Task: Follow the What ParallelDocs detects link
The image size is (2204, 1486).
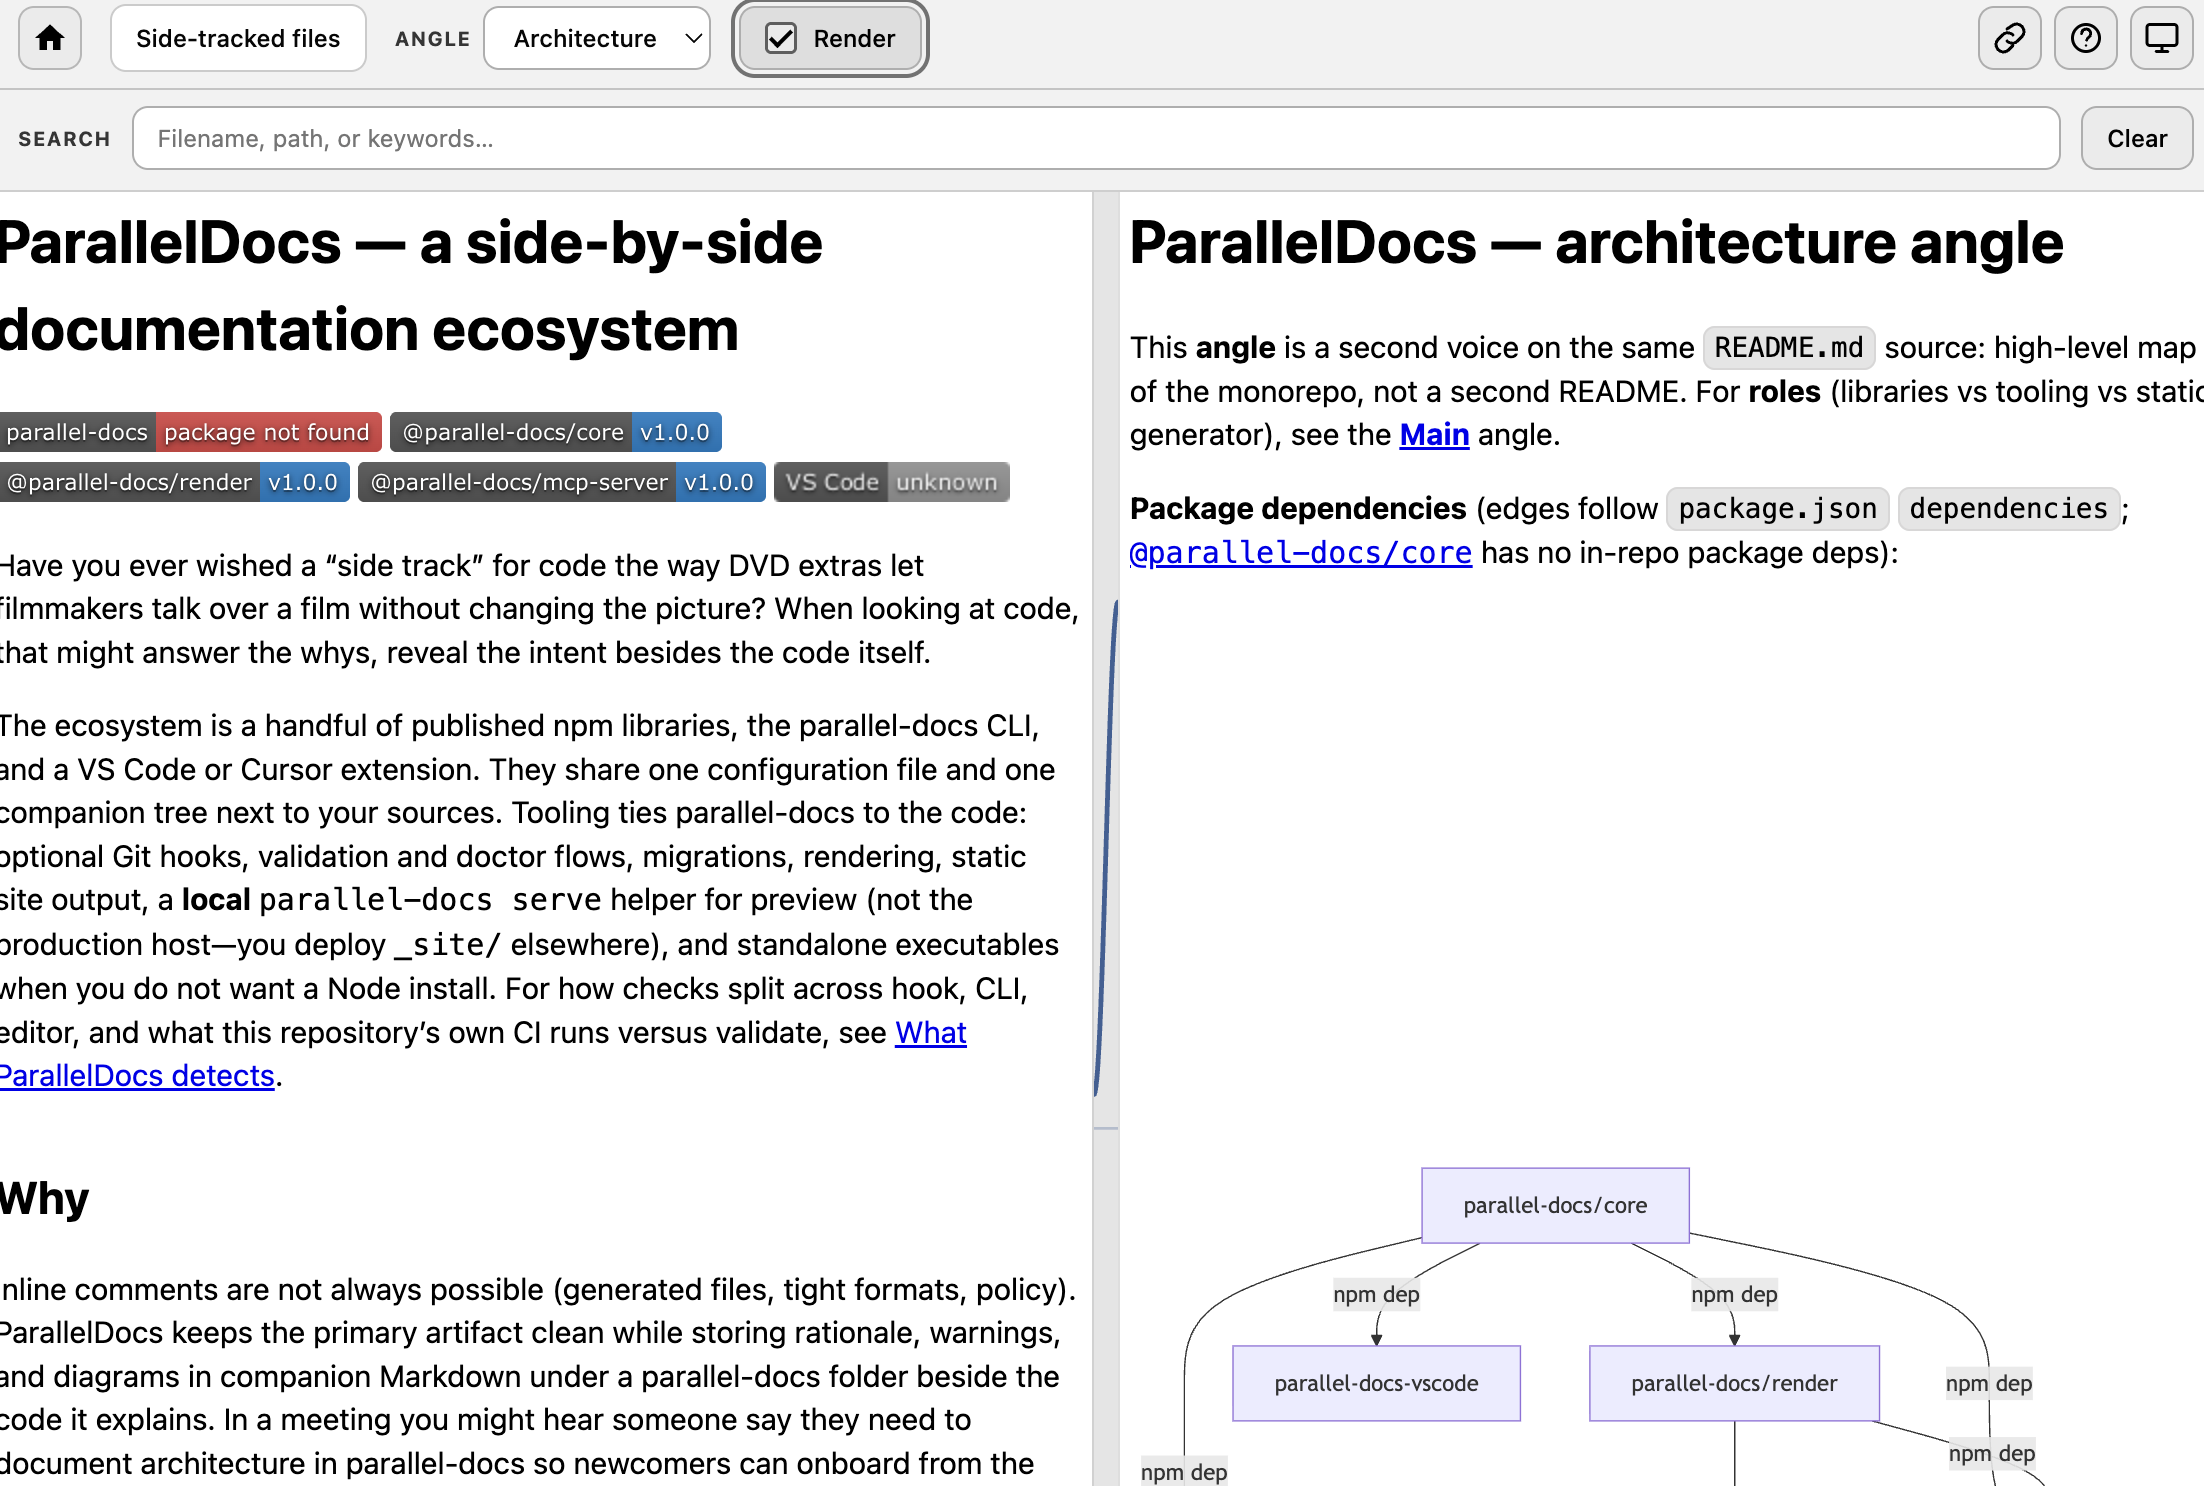Action: coord(930,1032)
